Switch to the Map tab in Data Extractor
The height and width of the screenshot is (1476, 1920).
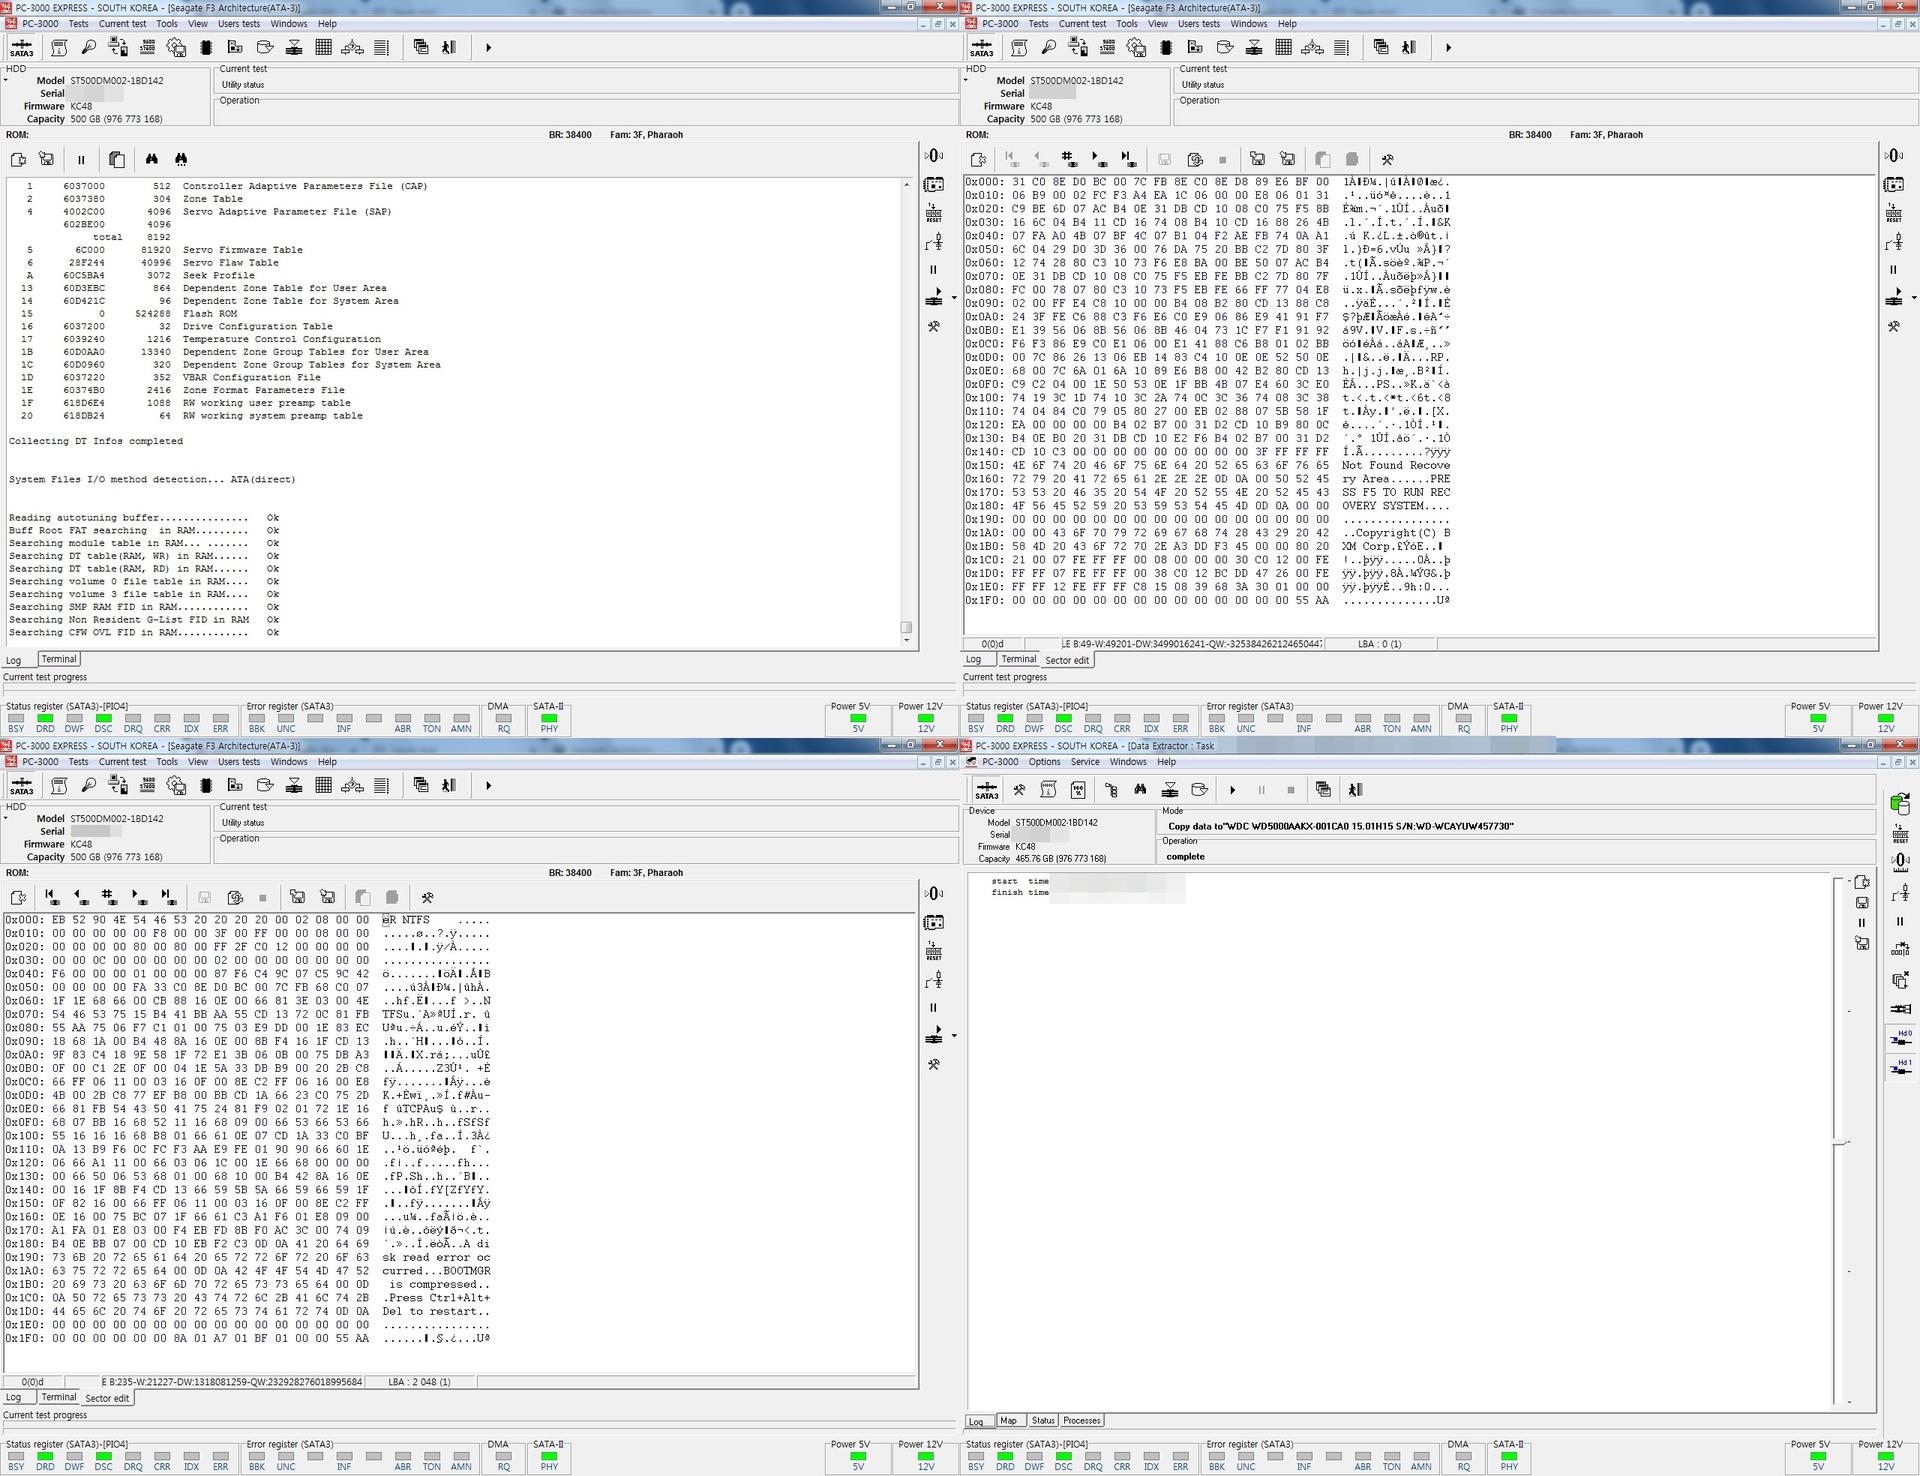pyautogui.click(x=1008, y=1420)
